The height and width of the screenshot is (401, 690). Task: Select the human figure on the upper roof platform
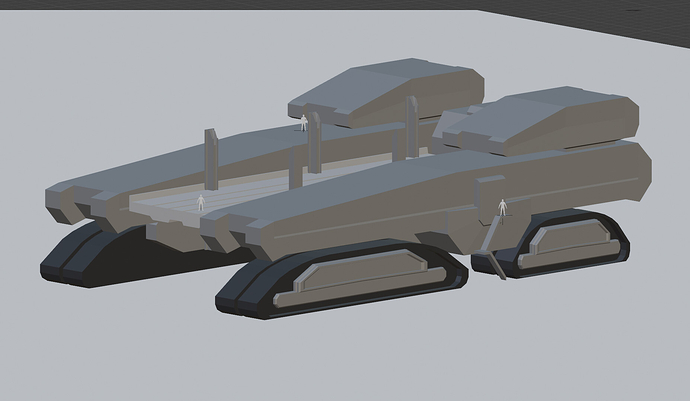pyautogui.click(x=304, y=122)
